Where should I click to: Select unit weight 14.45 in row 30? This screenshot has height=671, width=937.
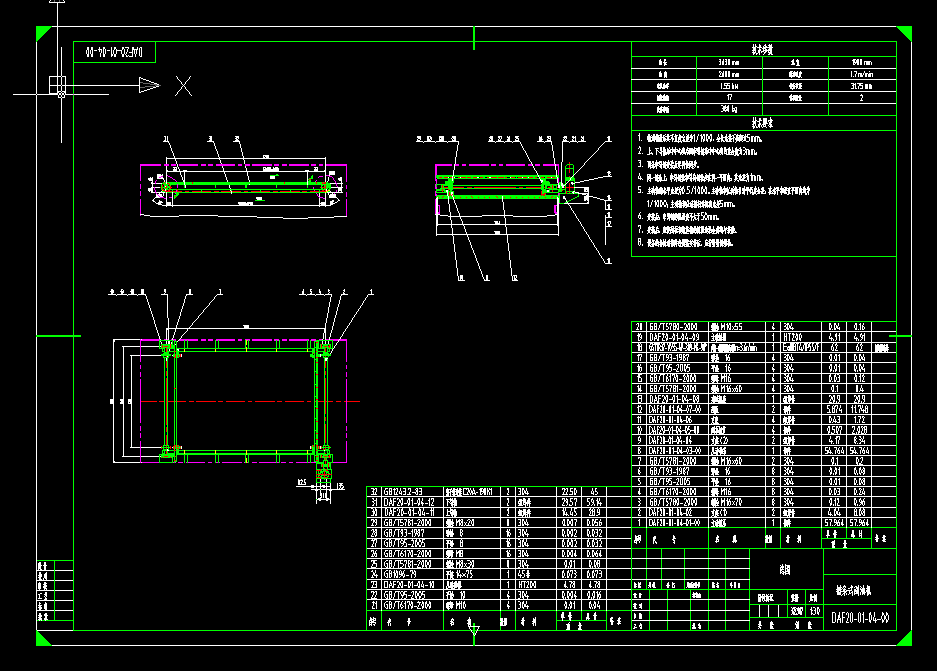[x=569, y=513]
